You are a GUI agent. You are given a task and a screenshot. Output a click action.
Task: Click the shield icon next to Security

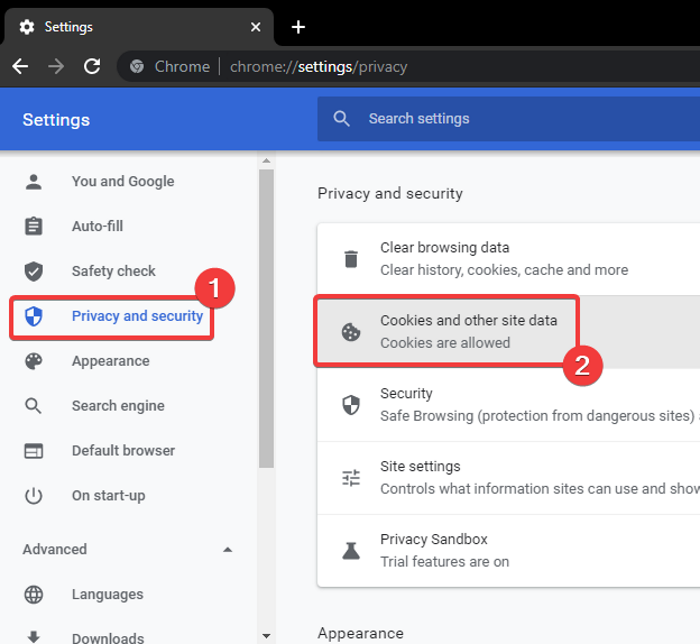[351, 404]
